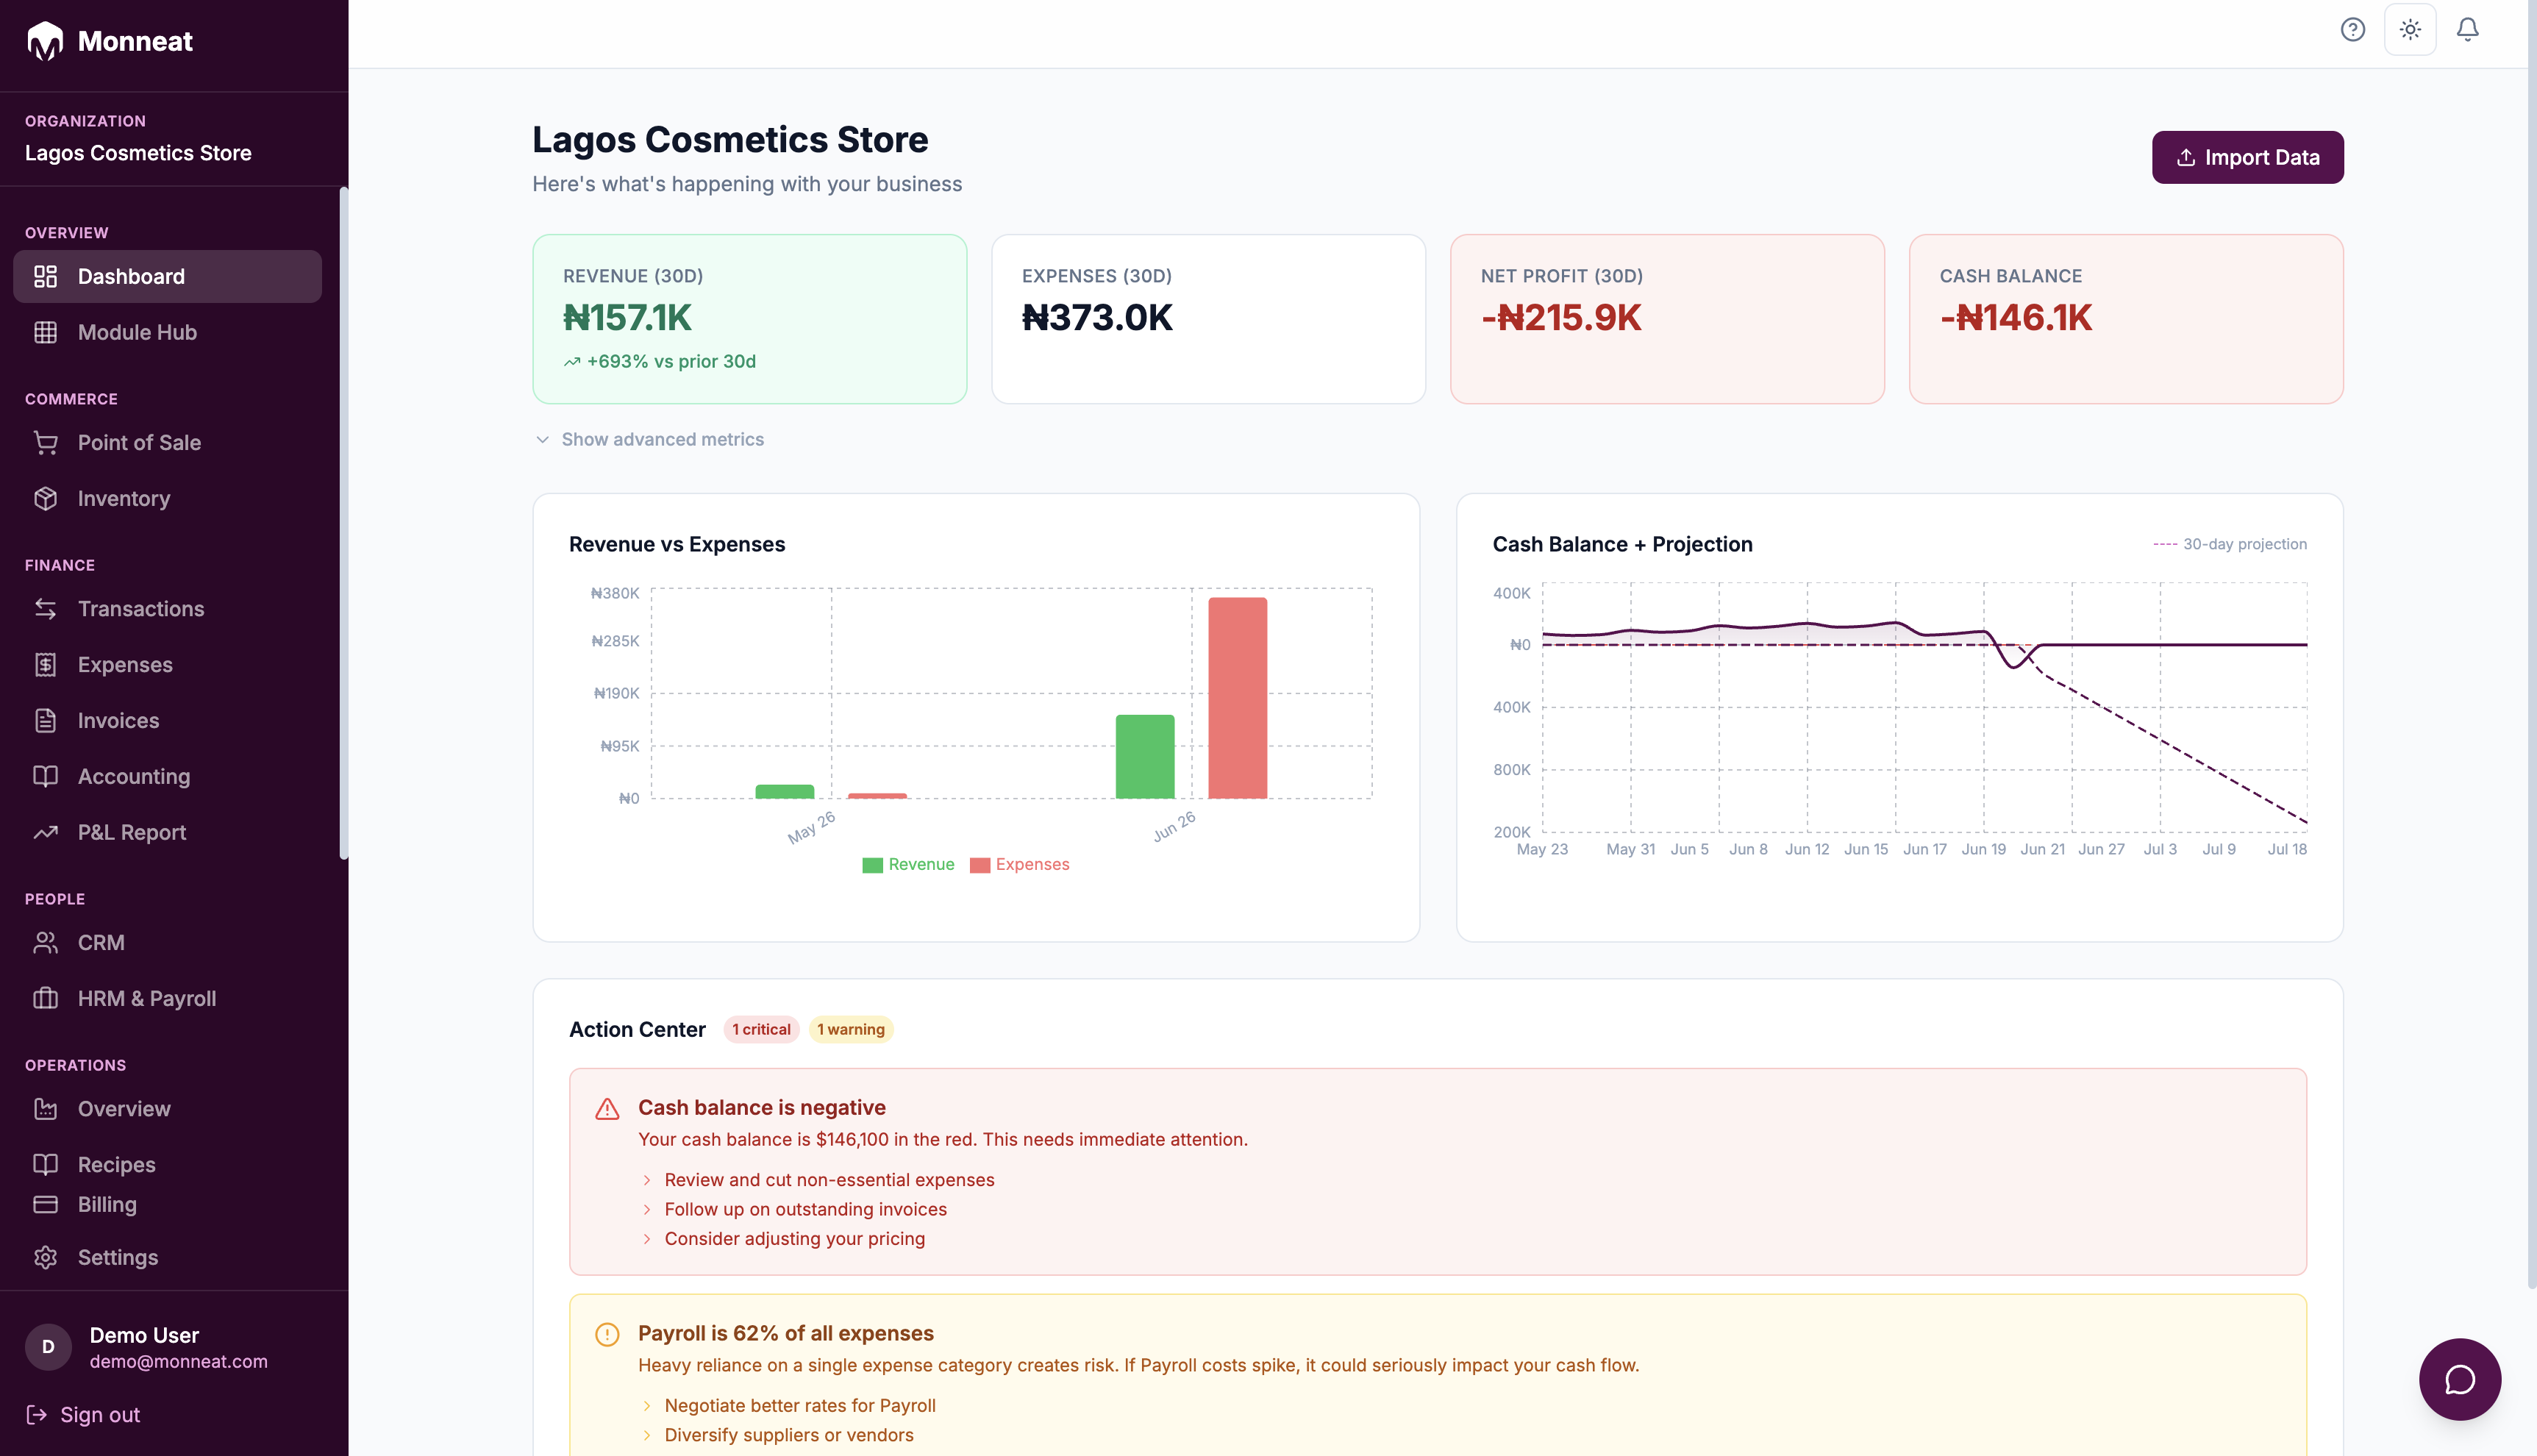Click the HRM & Payroll briefcase icon
The width and height of the screenshot is (2537, 1456).
coord(46,998)
